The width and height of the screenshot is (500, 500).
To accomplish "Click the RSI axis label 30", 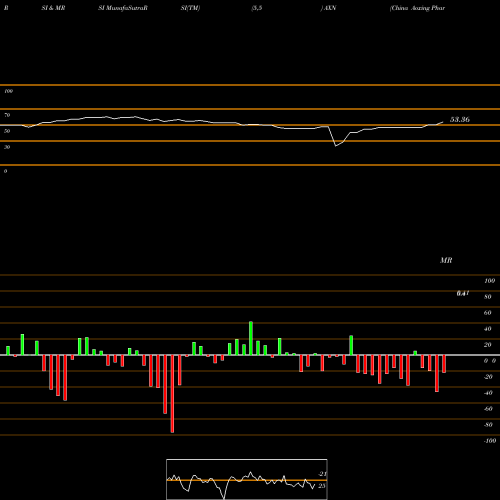I will click(x=7, y=147).
